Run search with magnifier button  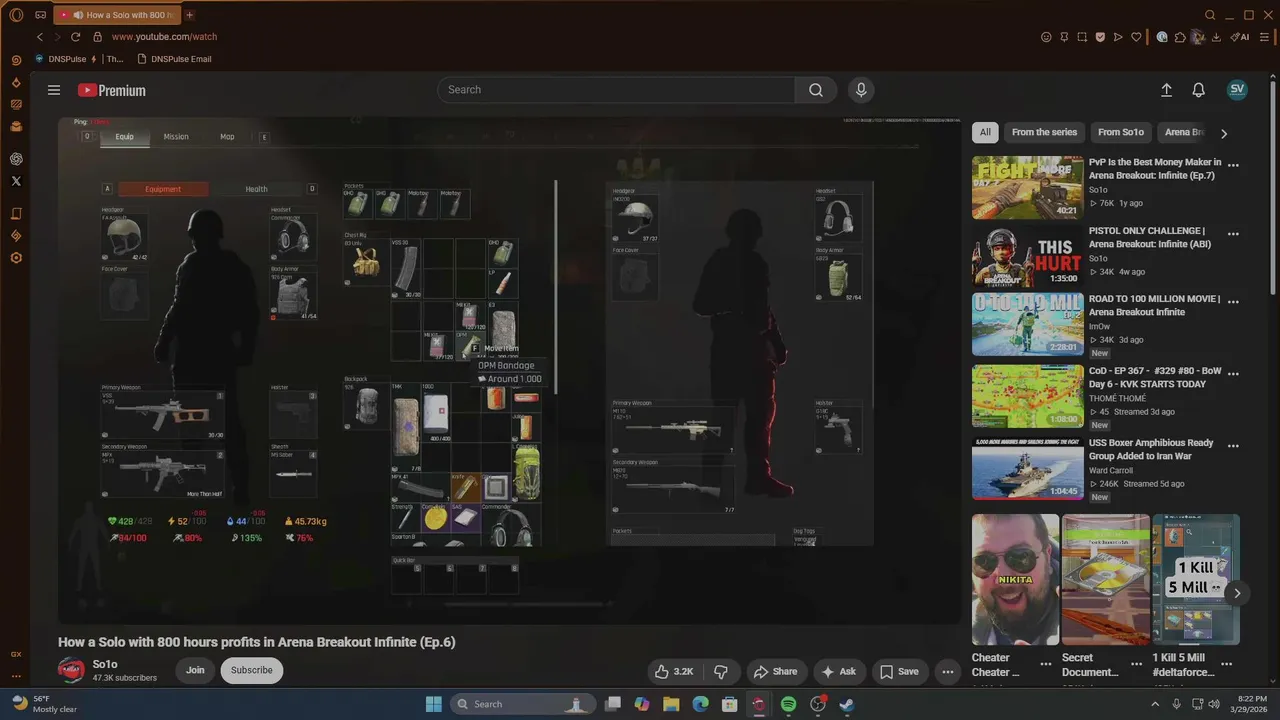pos(816,90)
